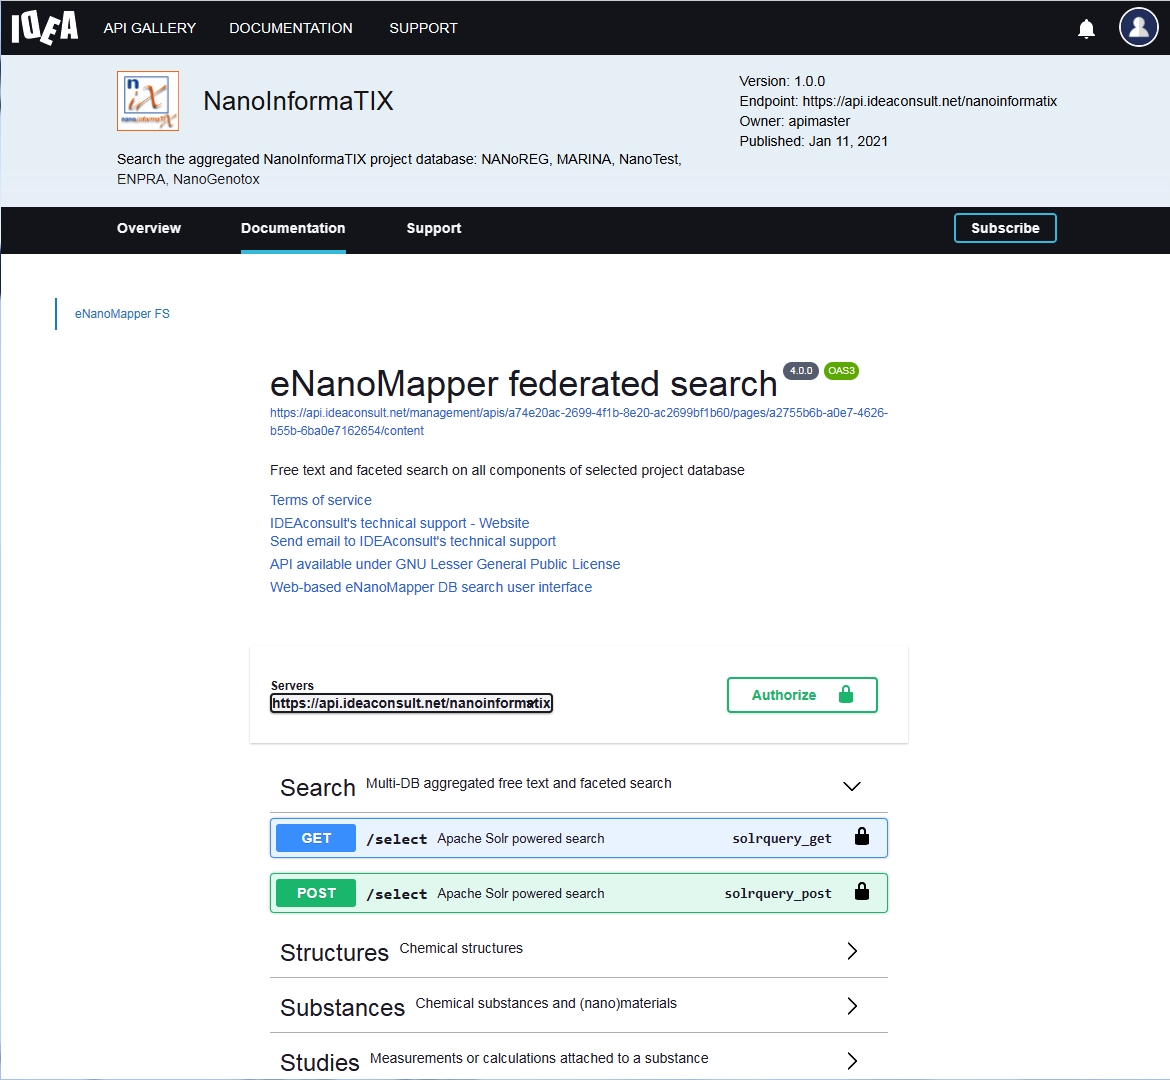Expand the Structures section
This screenshot has height=1080, width=1170.
[851, 951]
